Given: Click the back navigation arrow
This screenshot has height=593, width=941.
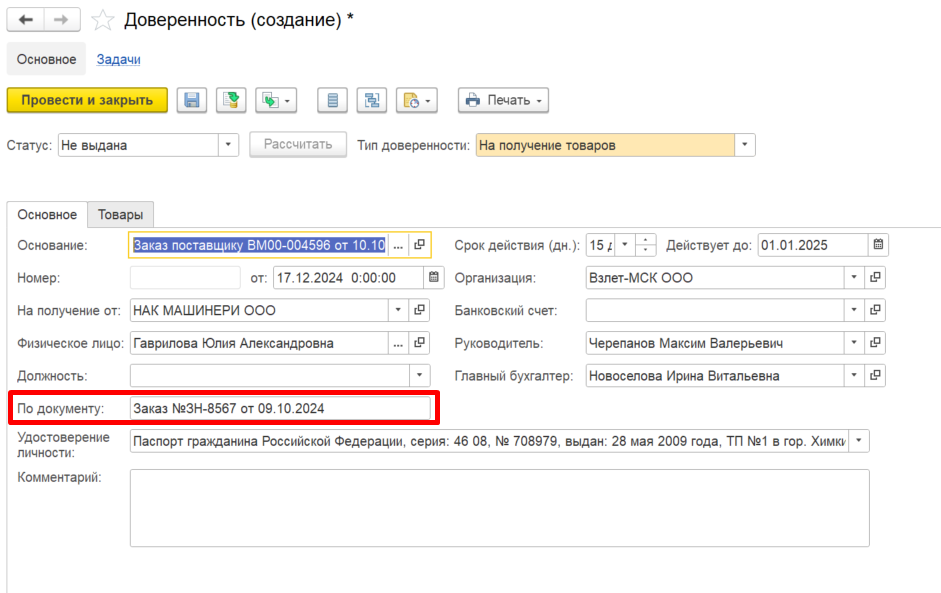Looking at the screenshot, I should click(25, 20).
